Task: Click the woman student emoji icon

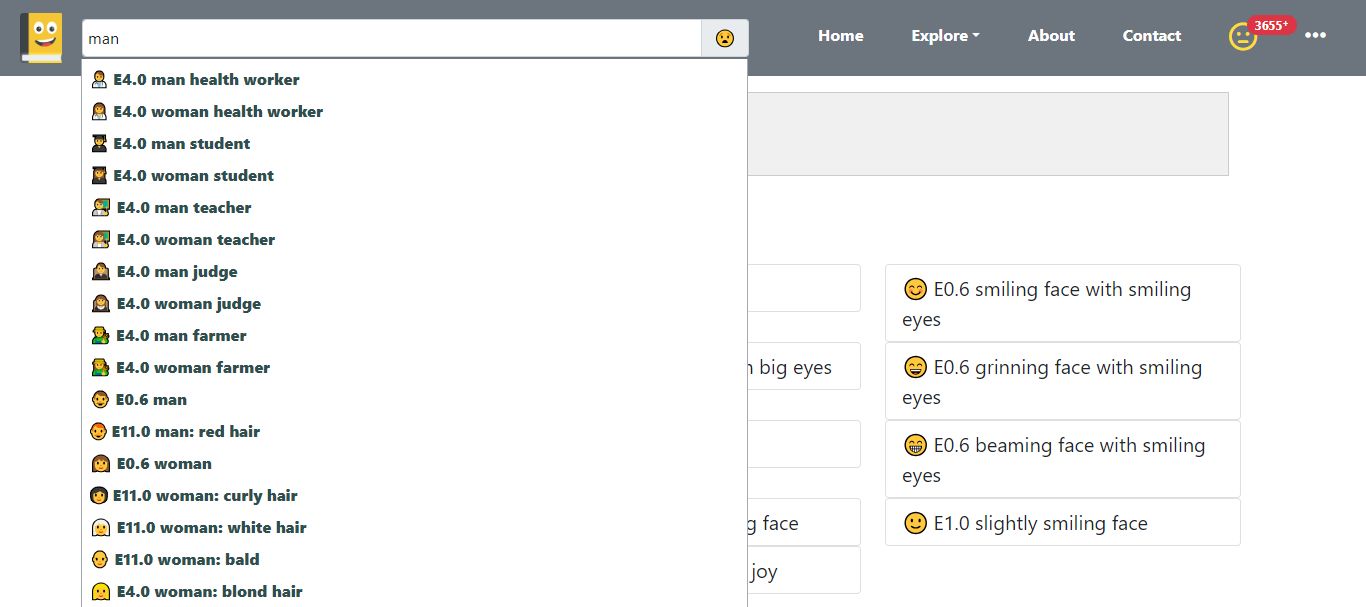Action: (99, 176)
